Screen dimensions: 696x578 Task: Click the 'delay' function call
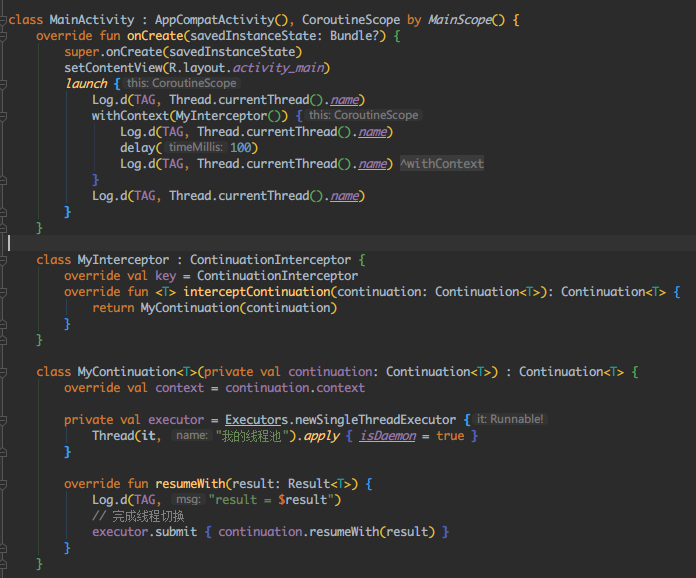coord(138,148)
